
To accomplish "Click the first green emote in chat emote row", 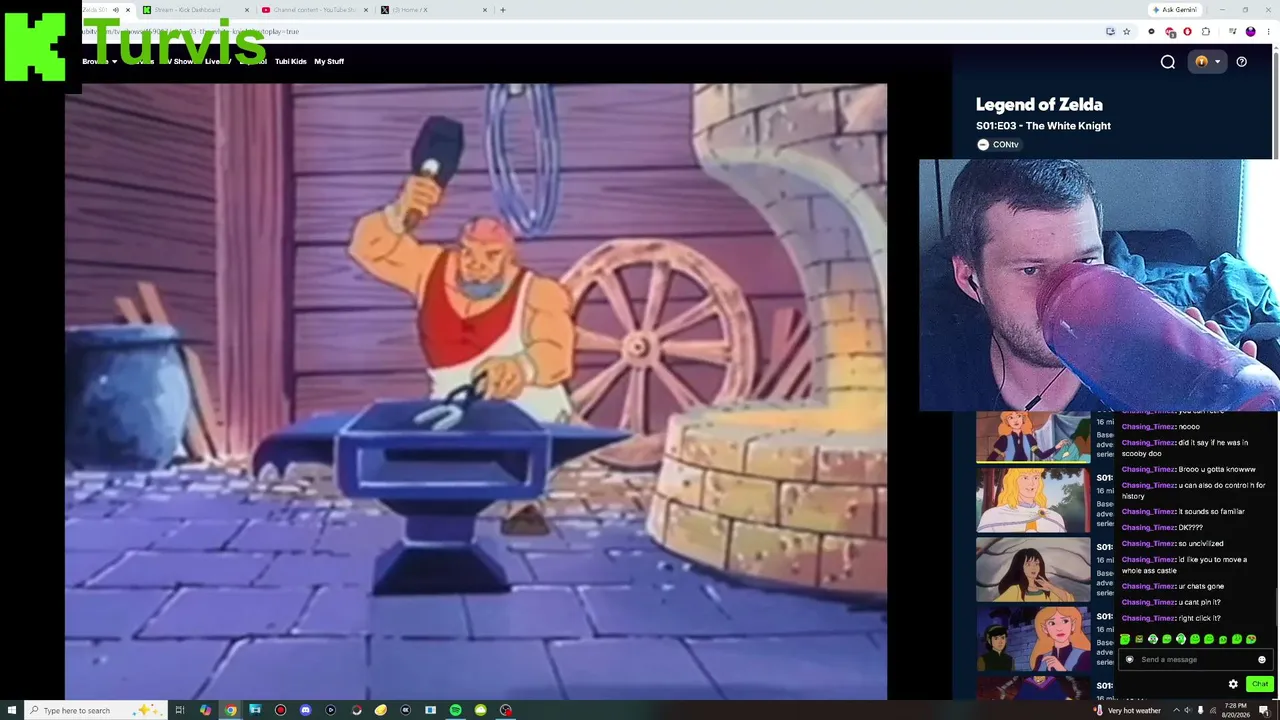I will pos(1125,639).
